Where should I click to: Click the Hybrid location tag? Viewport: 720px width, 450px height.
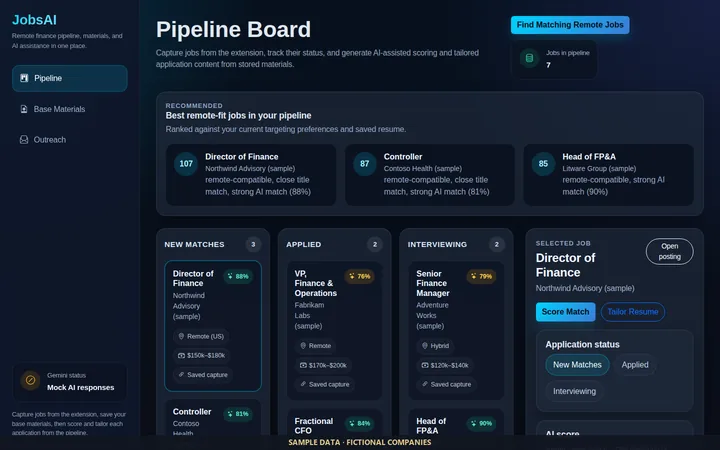coord(435,346)
